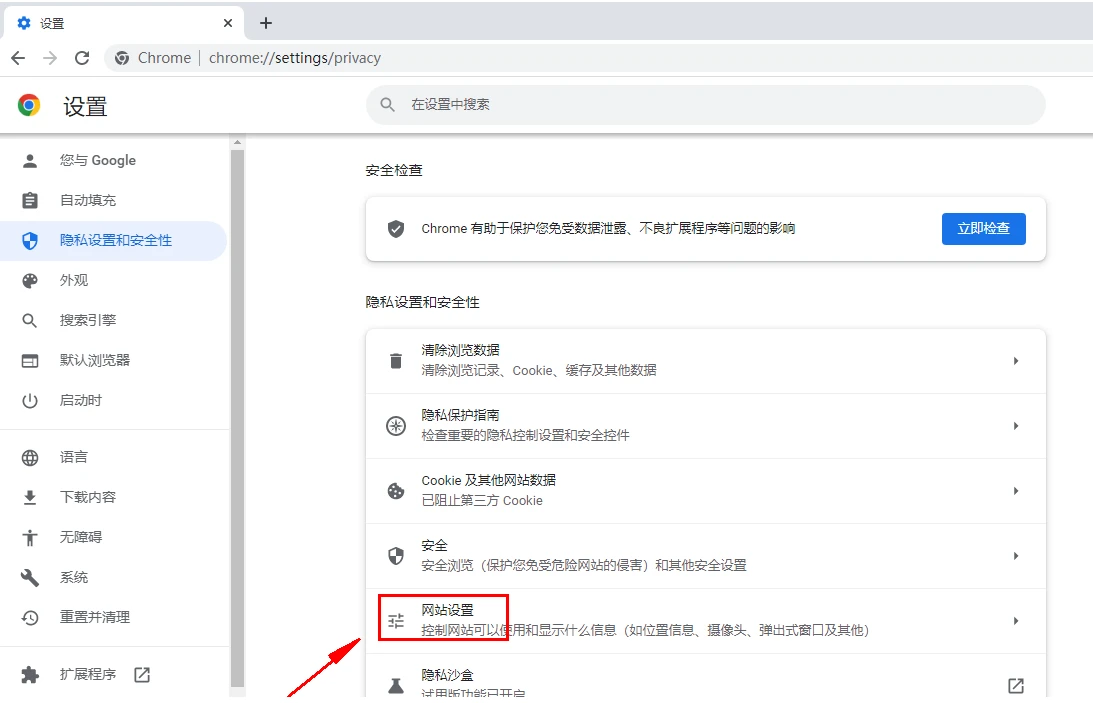
Task: Click the wrench icon beside 系统
Action: point(29,576)
